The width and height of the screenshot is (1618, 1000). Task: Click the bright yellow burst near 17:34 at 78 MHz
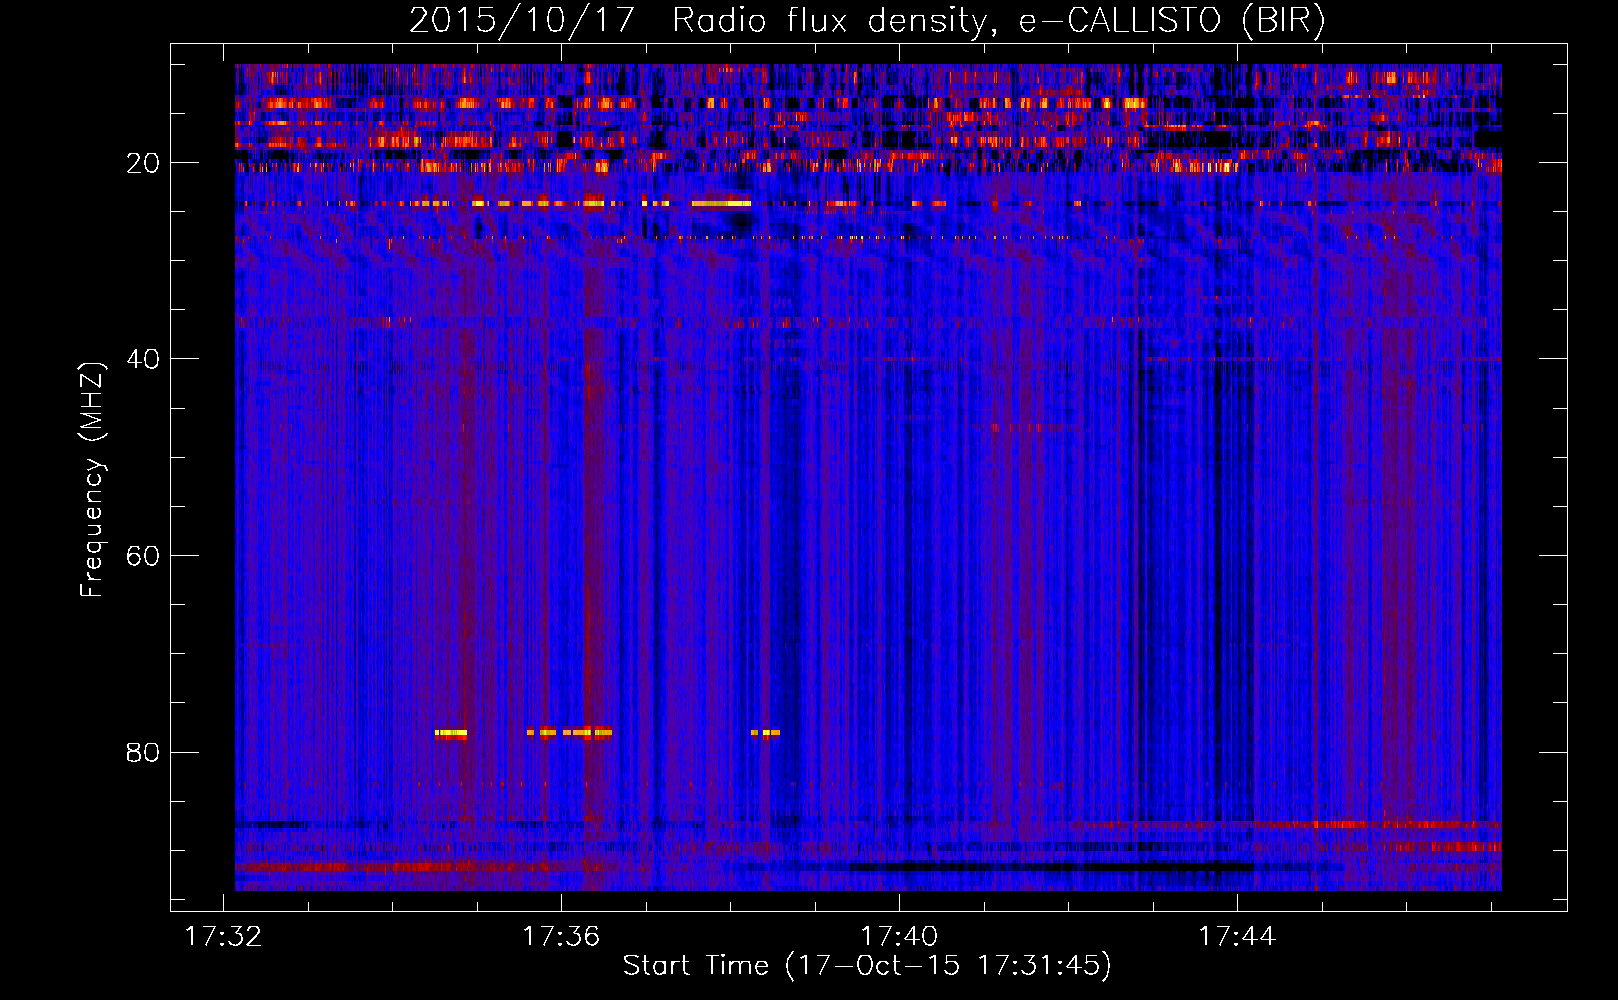coord(451,733)
